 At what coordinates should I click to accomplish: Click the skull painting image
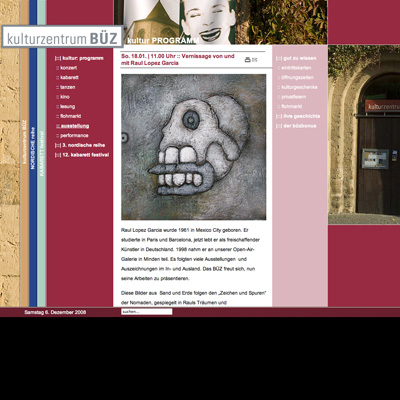(x=194, y=147)
